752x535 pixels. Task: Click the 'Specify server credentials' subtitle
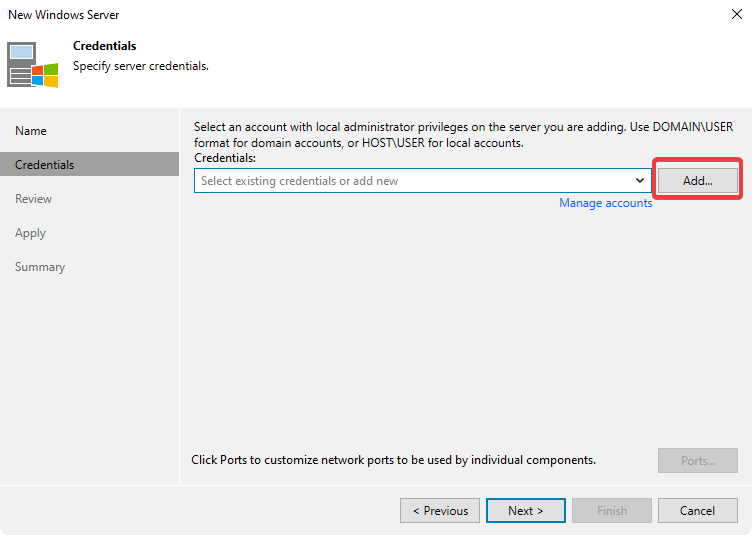[x=141, y=66]
